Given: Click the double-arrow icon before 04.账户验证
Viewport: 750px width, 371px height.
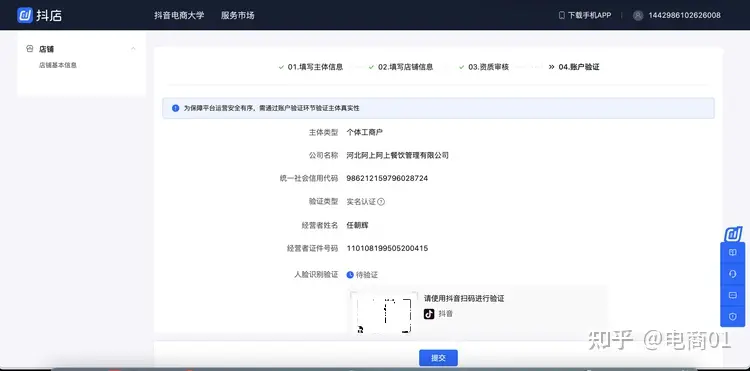Looking at the screenshot, I should [x=551, y=67].
